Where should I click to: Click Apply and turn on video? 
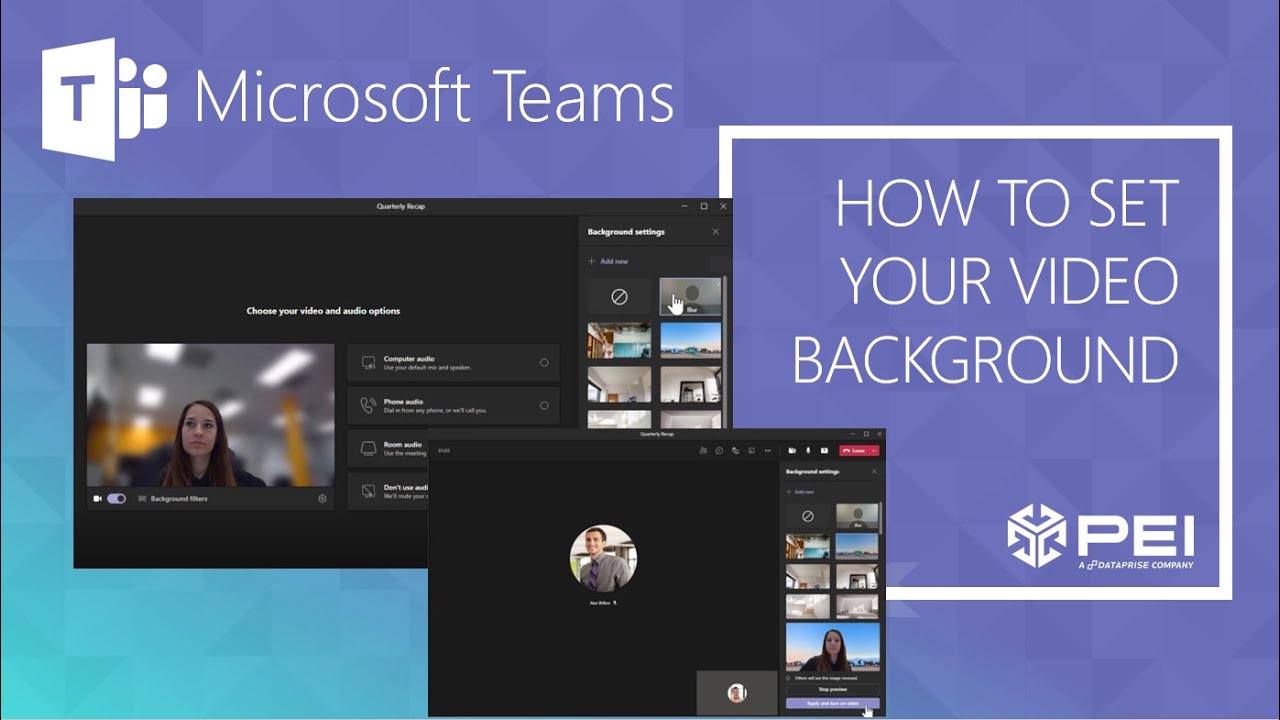833,704
